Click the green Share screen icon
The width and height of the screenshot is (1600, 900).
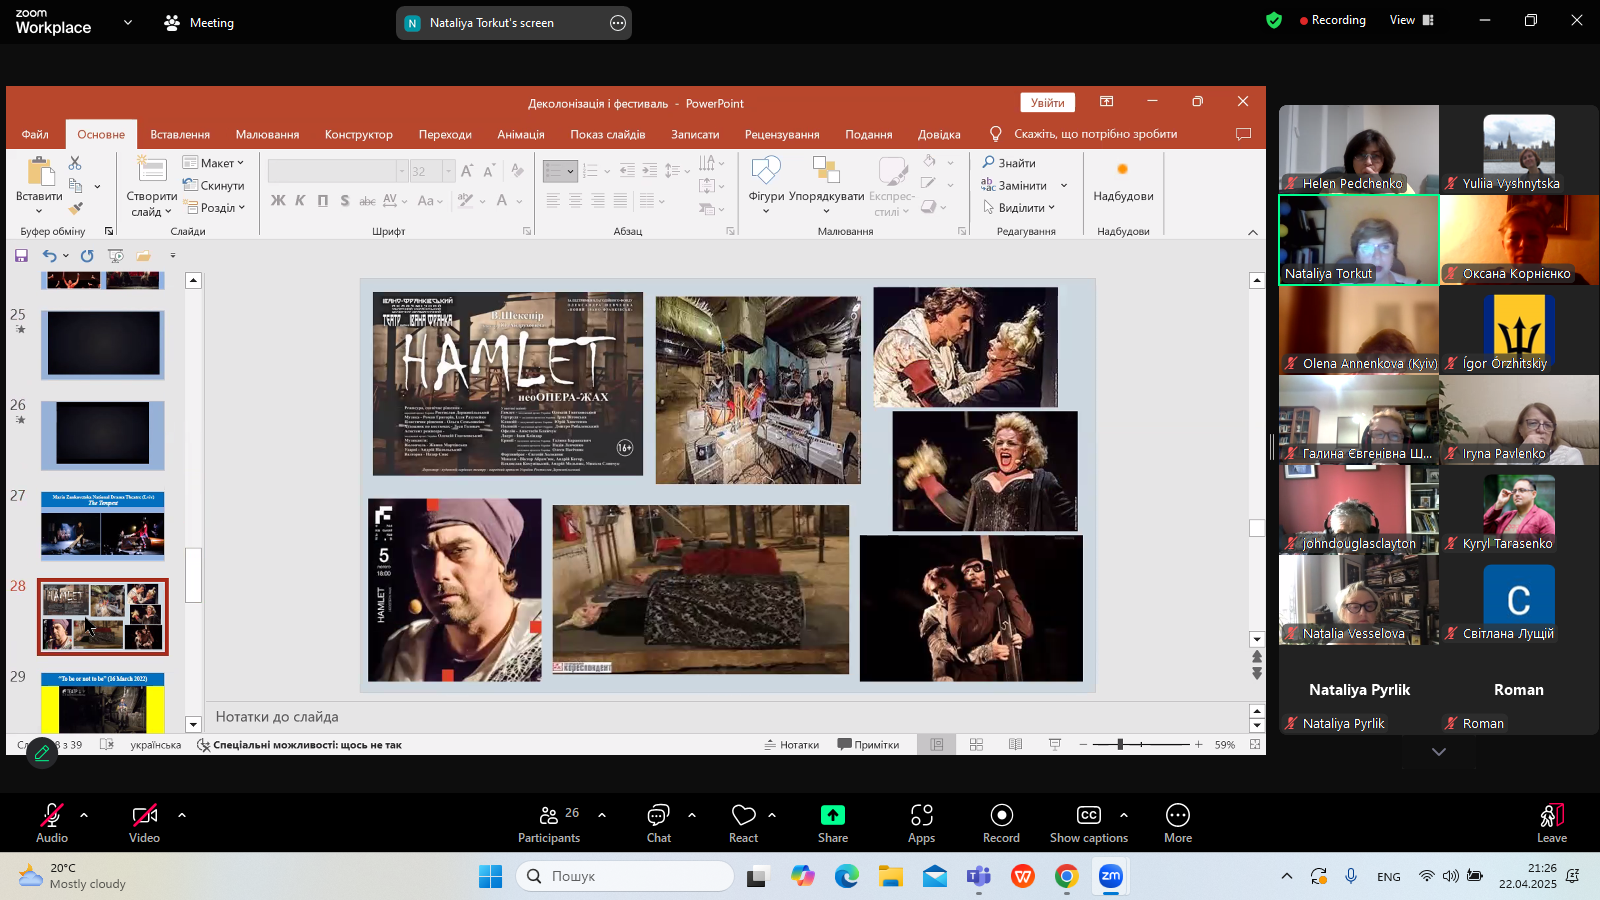click(832, 816)
